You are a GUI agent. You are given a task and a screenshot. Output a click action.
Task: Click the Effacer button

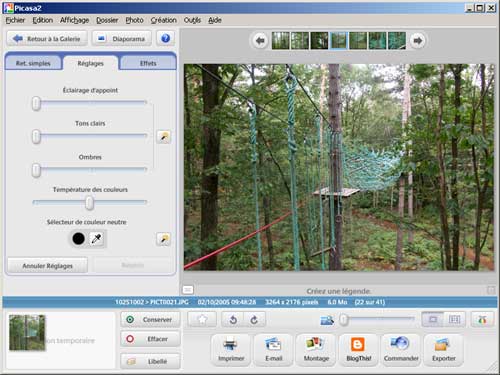coord(150,339)
